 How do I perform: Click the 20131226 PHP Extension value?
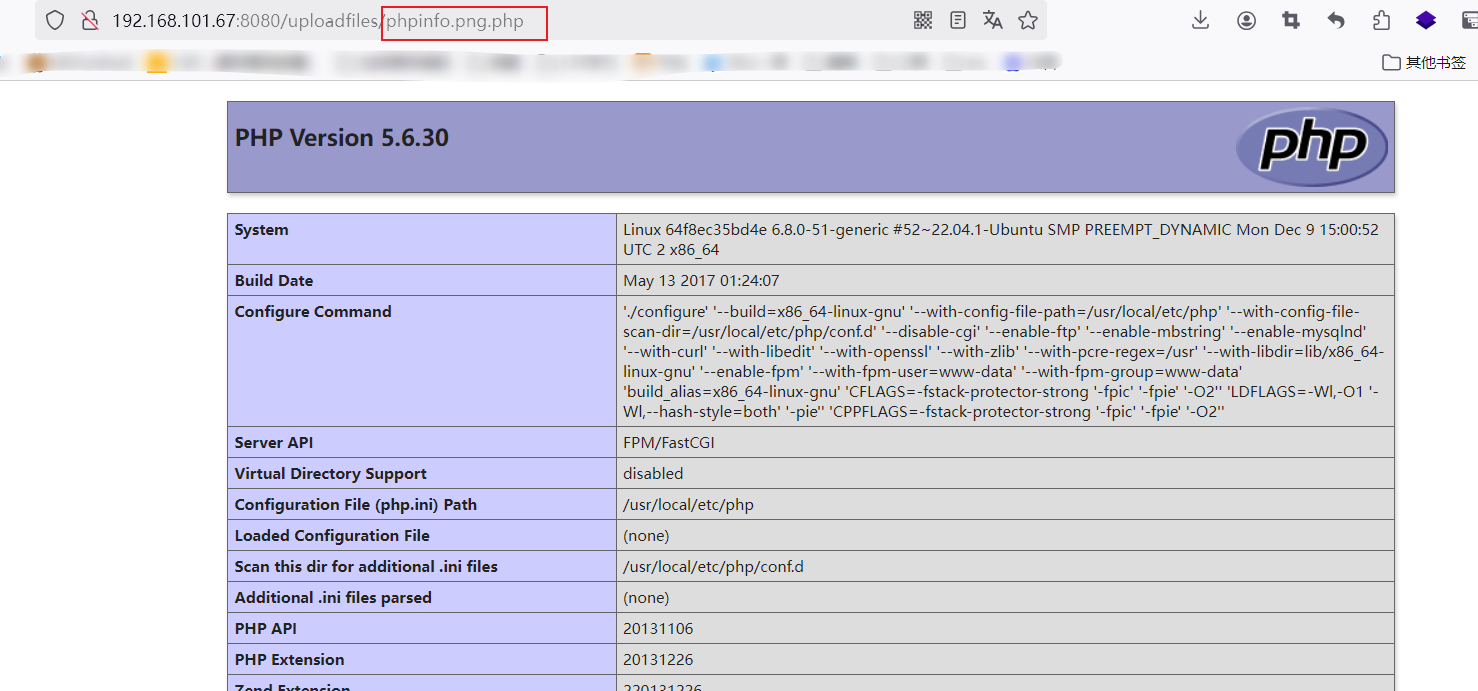point(658,660)
